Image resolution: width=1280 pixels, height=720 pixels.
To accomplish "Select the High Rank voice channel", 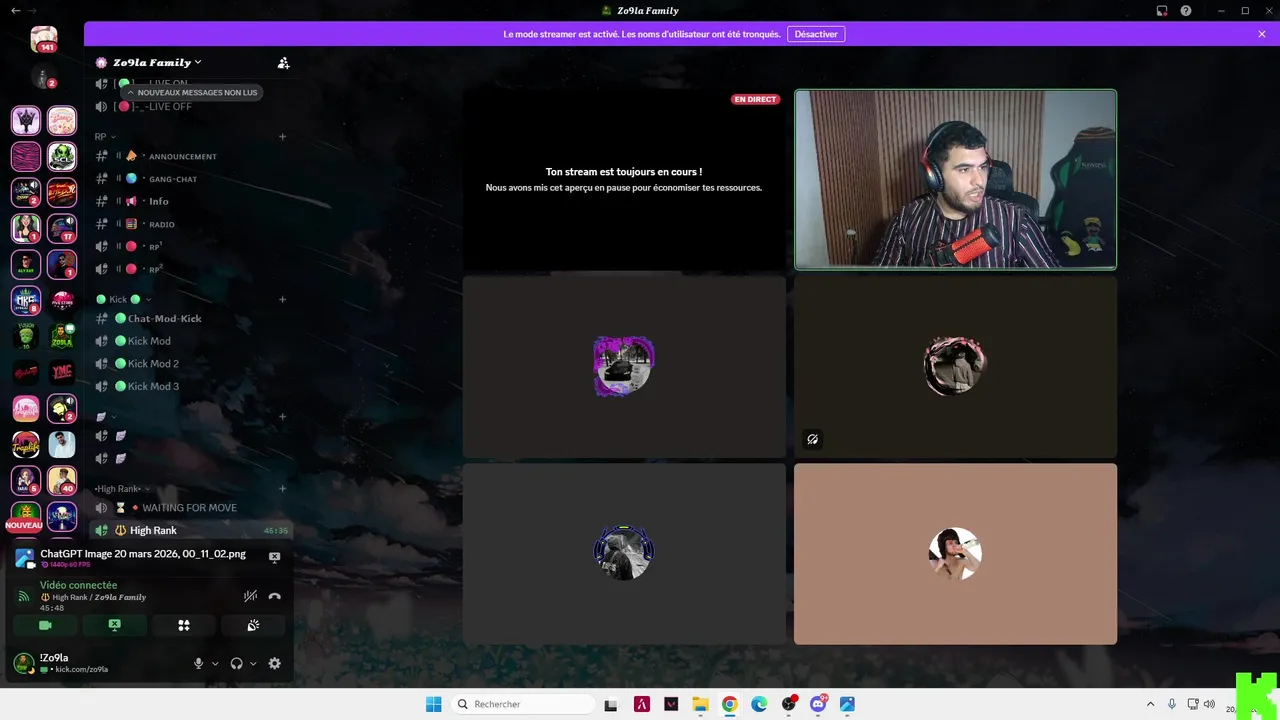I will point(190,531).
